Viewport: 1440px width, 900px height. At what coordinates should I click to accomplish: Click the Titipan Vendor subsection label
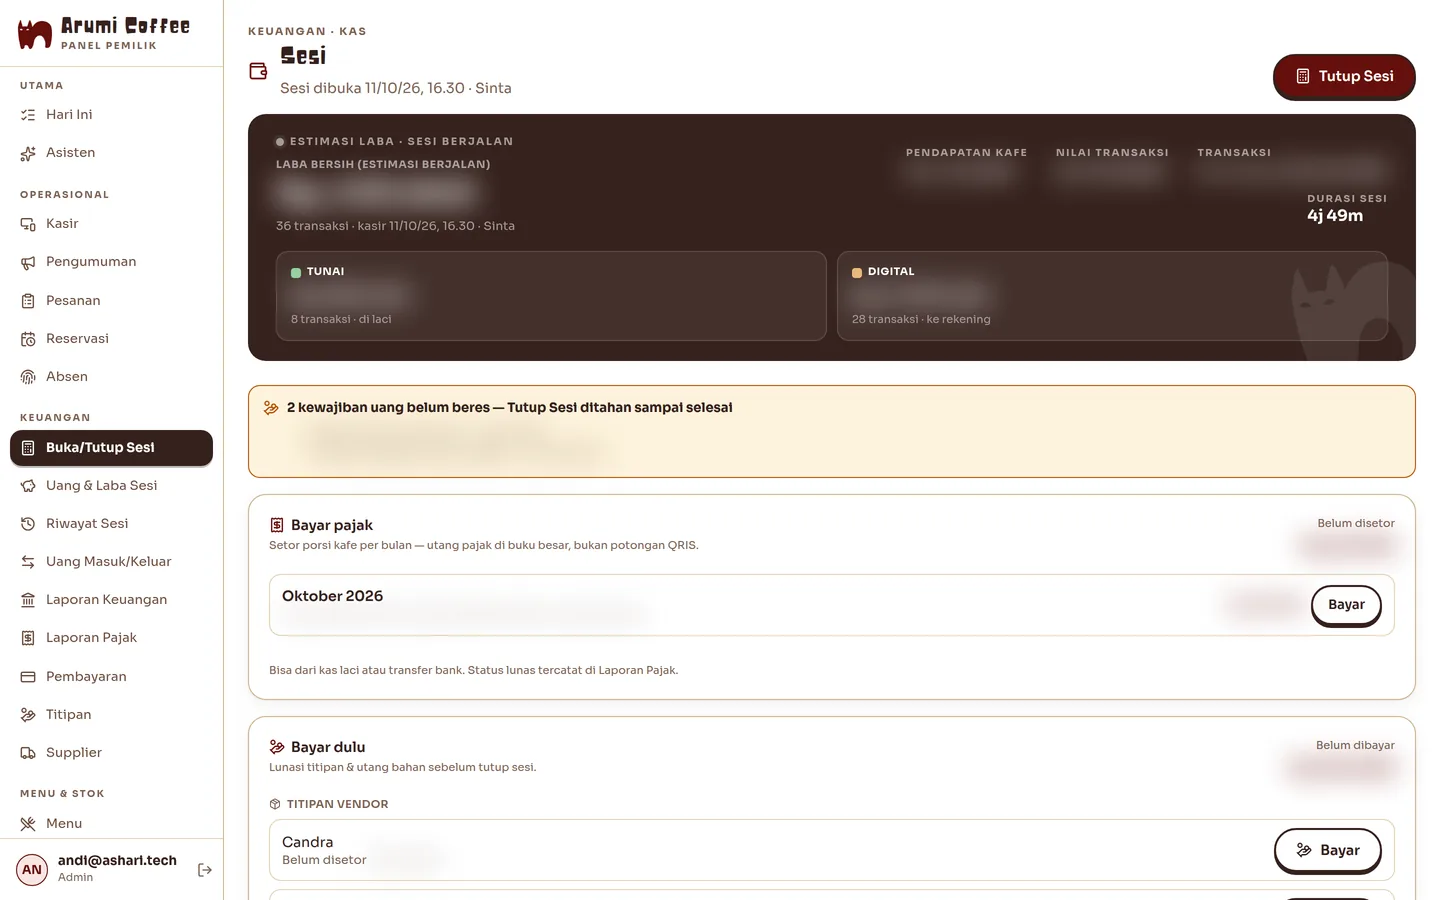[x=338, y=804]
